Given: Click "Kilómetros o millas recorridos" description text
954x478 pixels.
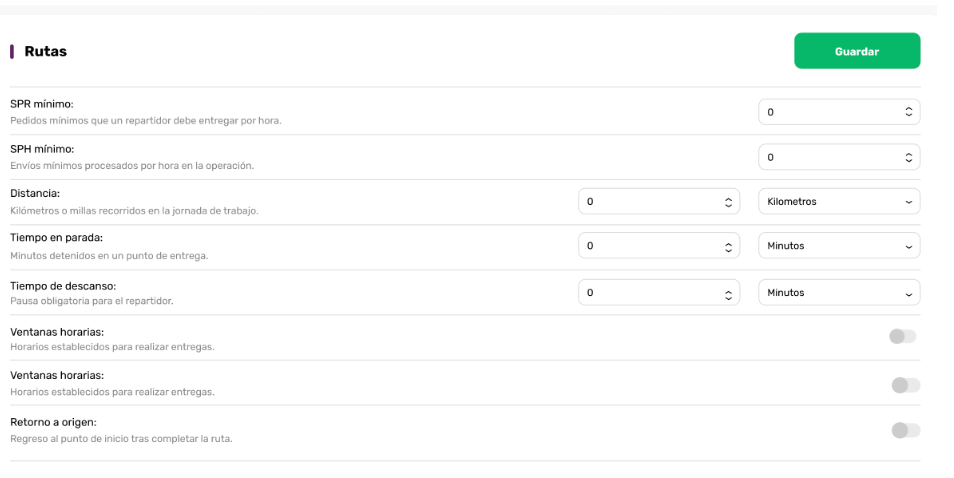Looking at the screenshot, I should point(134,211).
